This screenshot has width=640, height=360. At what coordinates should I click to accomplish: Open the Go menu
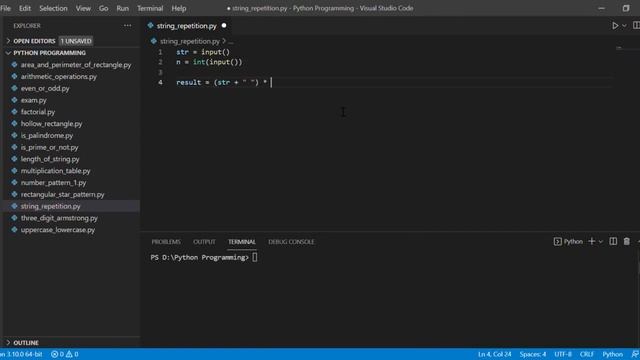click(x=104, y=8)
